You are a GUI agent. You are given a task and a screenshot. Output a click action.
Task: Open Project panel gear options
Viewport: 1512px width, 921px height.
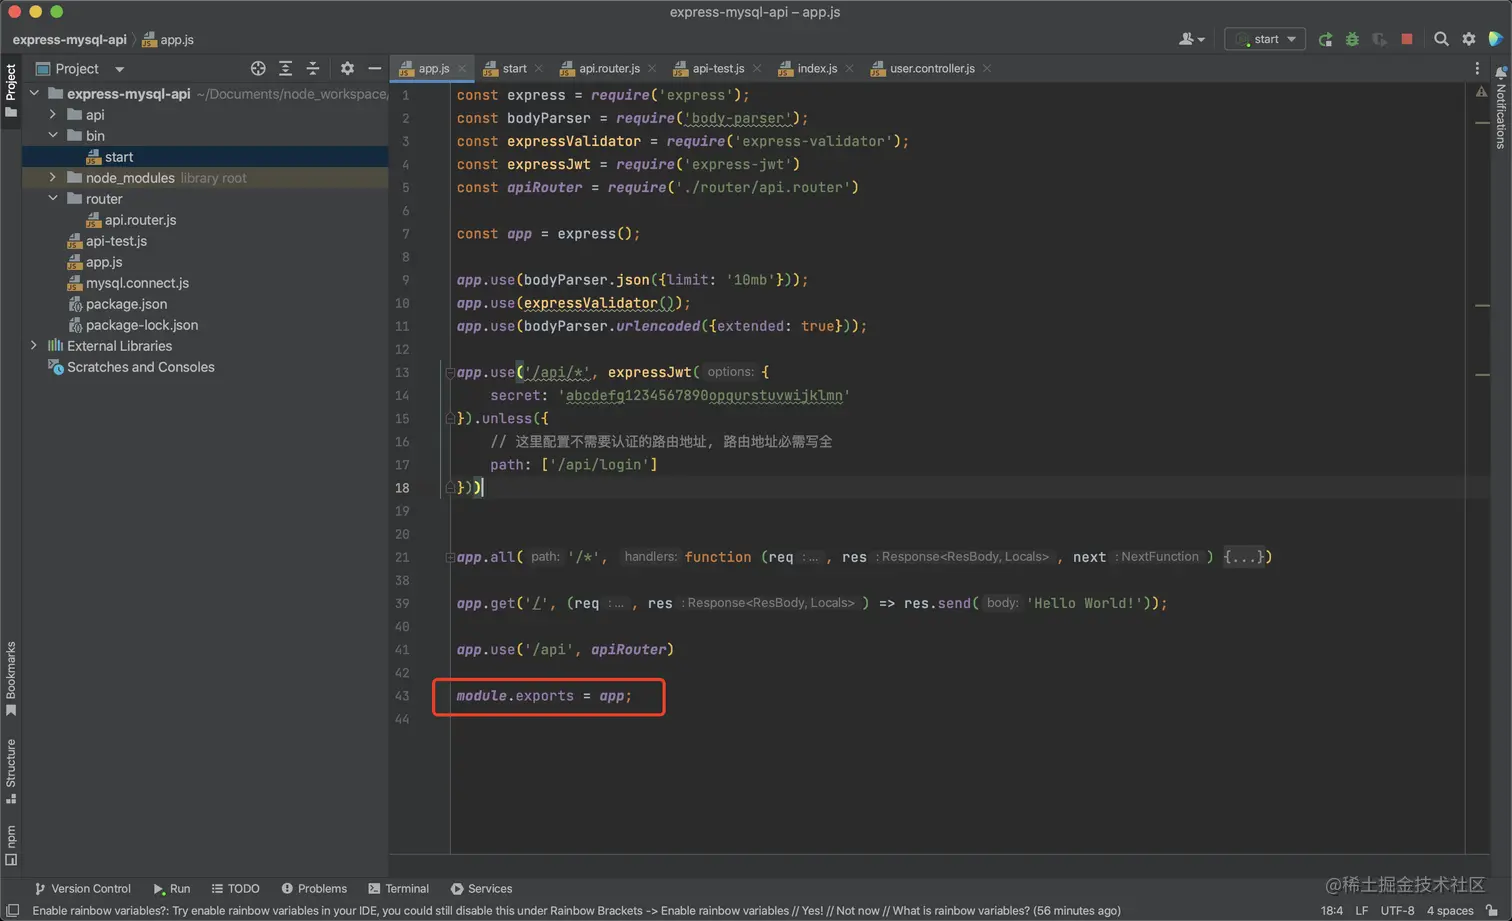point(347,69)
